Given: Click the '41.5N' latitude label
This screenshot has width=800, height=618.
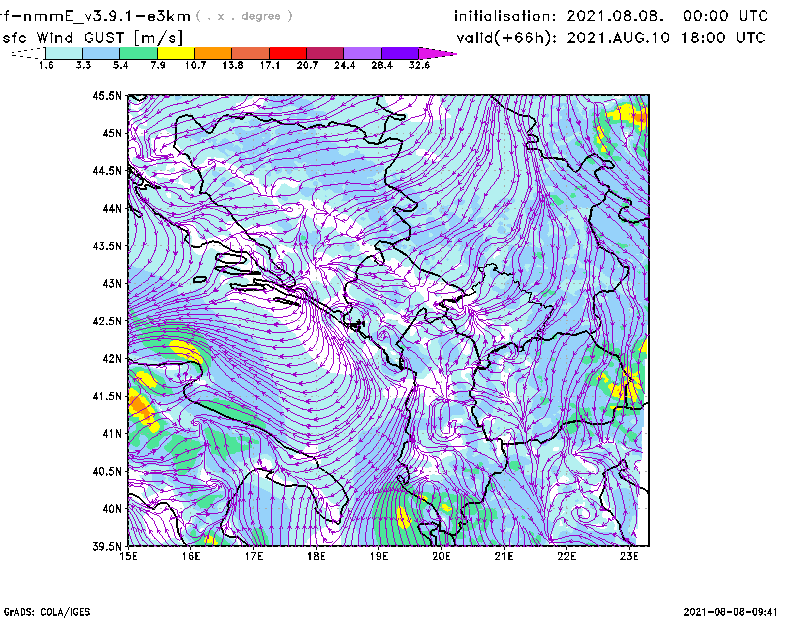Looking at the screenshot, I should click(x=107, y=396).
